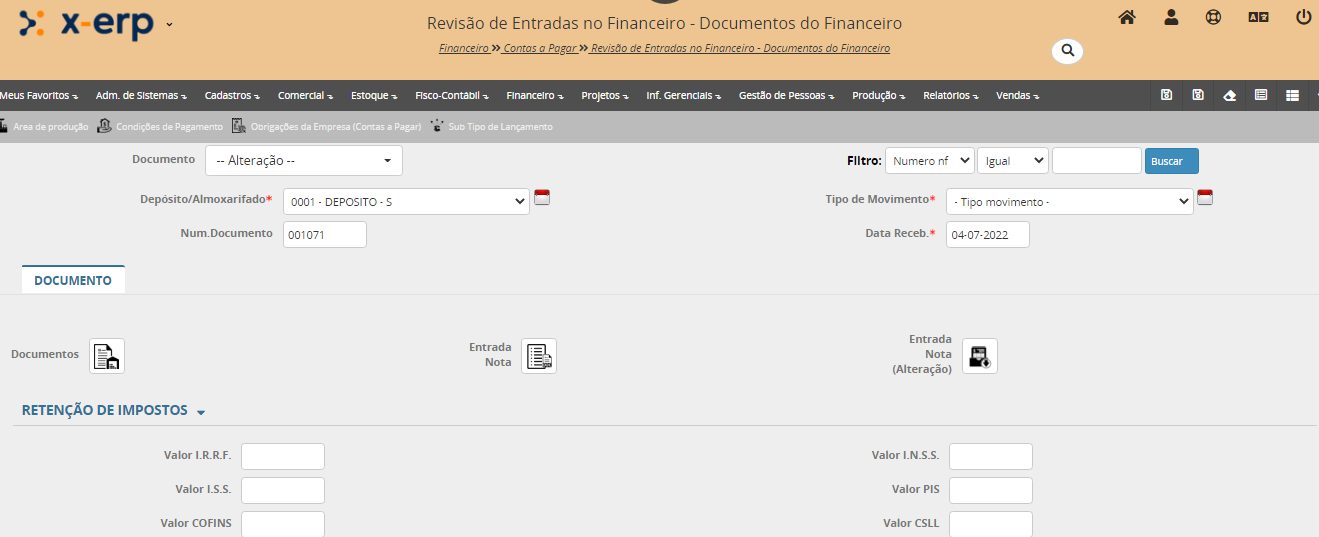Click the eraser clear icon in toolbar
This screenshot has width=1319, height=537.
point(1230,95)
